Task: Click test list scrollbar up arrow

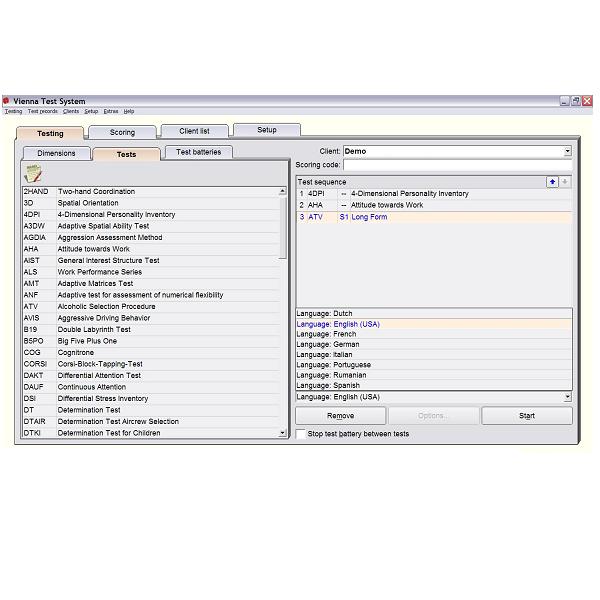Action: point(282,191)
